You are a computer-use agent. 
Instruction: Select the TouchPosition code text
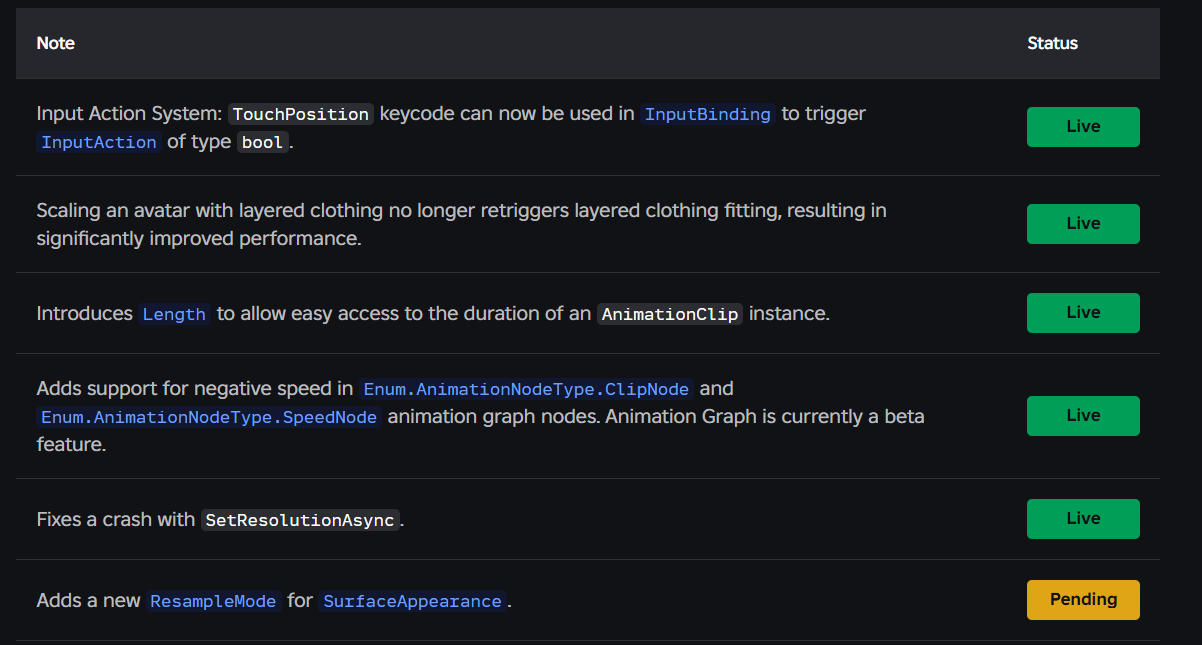(x=301, y=114)
